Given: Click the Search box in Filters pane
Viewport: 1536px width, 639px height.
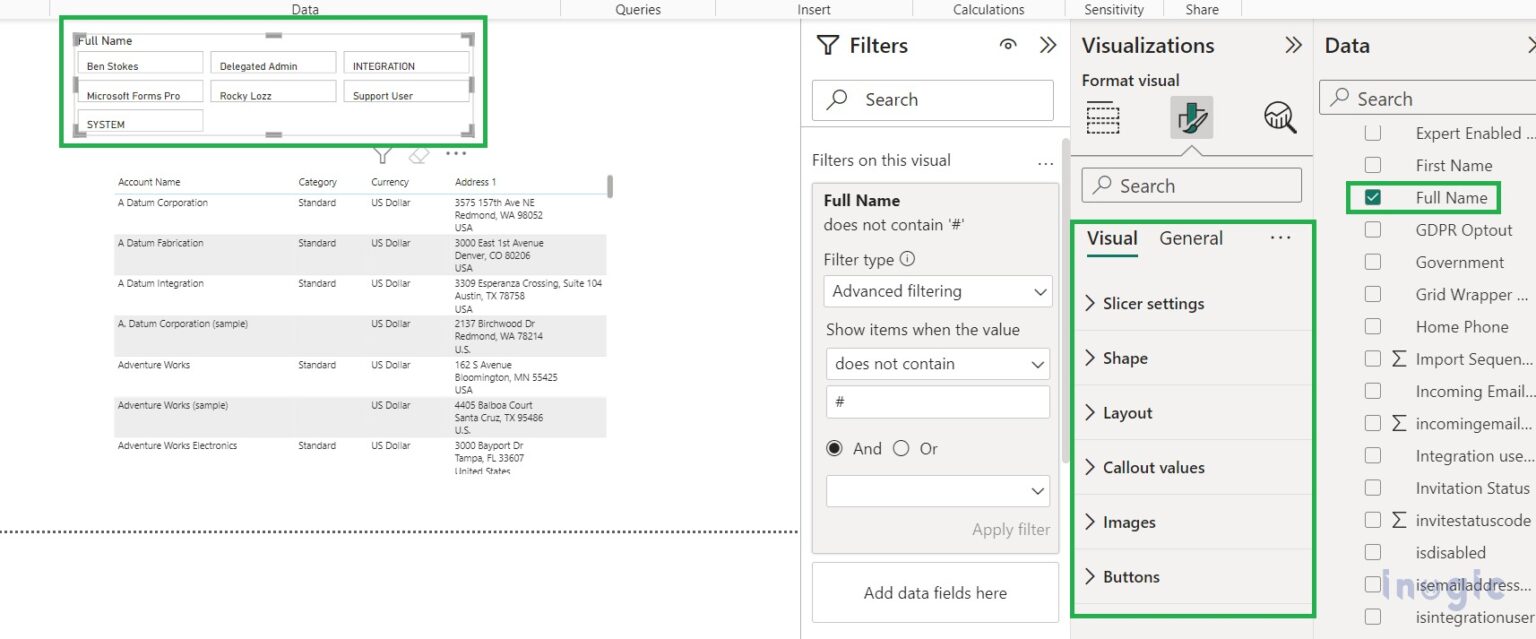Looking at the screenshot, I should pos(932,100).
